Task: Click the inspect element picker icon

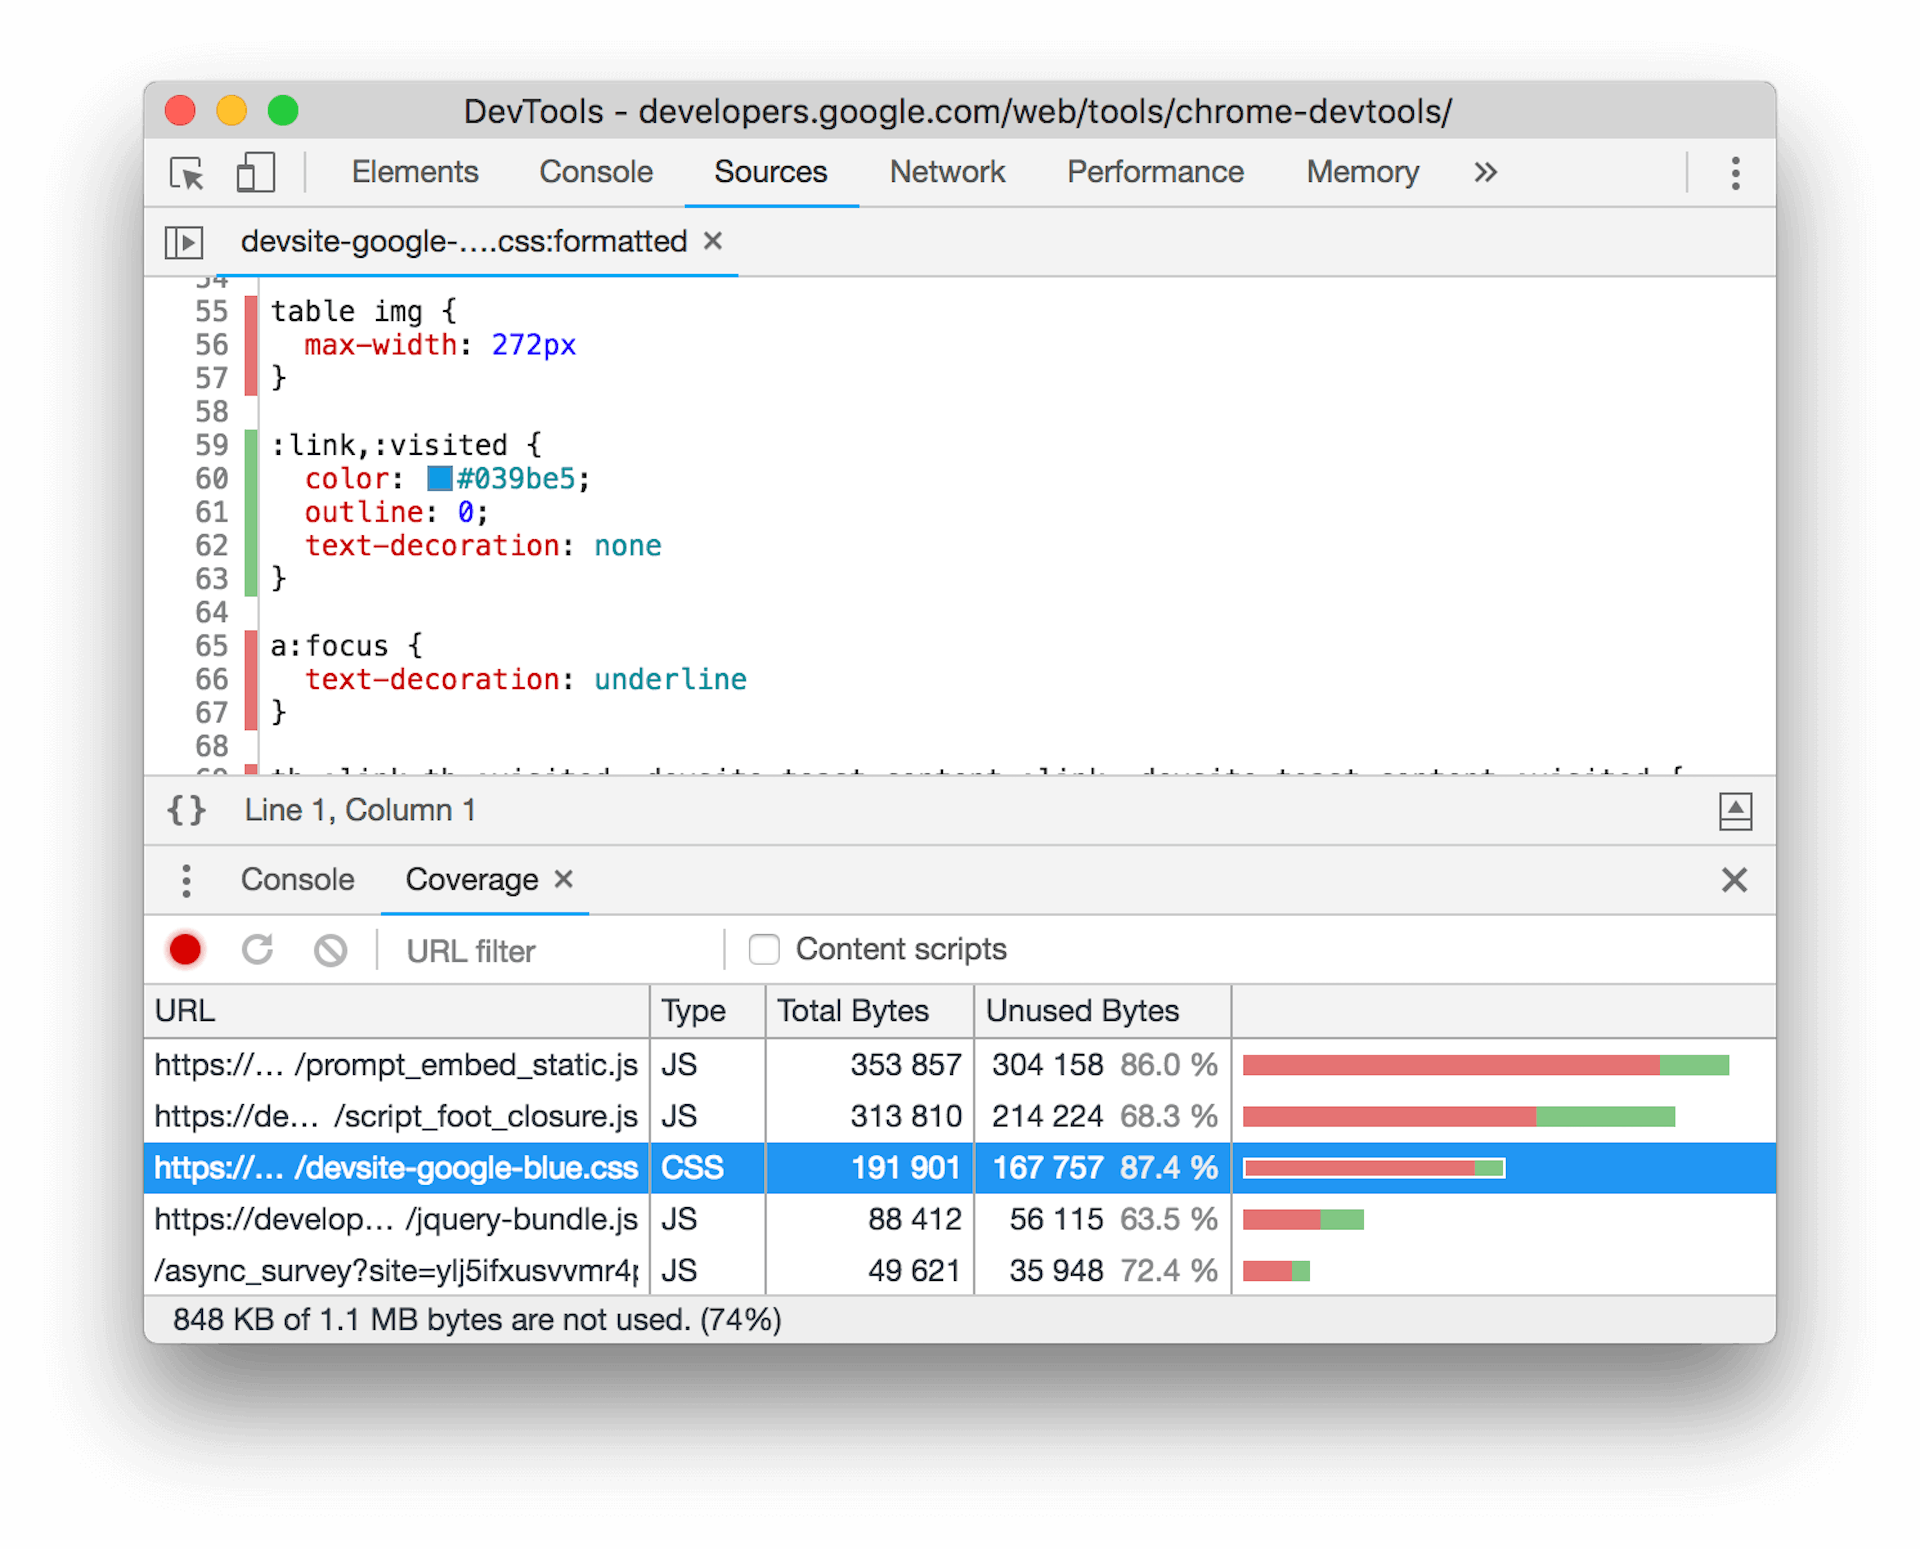Action: [190, 172]
